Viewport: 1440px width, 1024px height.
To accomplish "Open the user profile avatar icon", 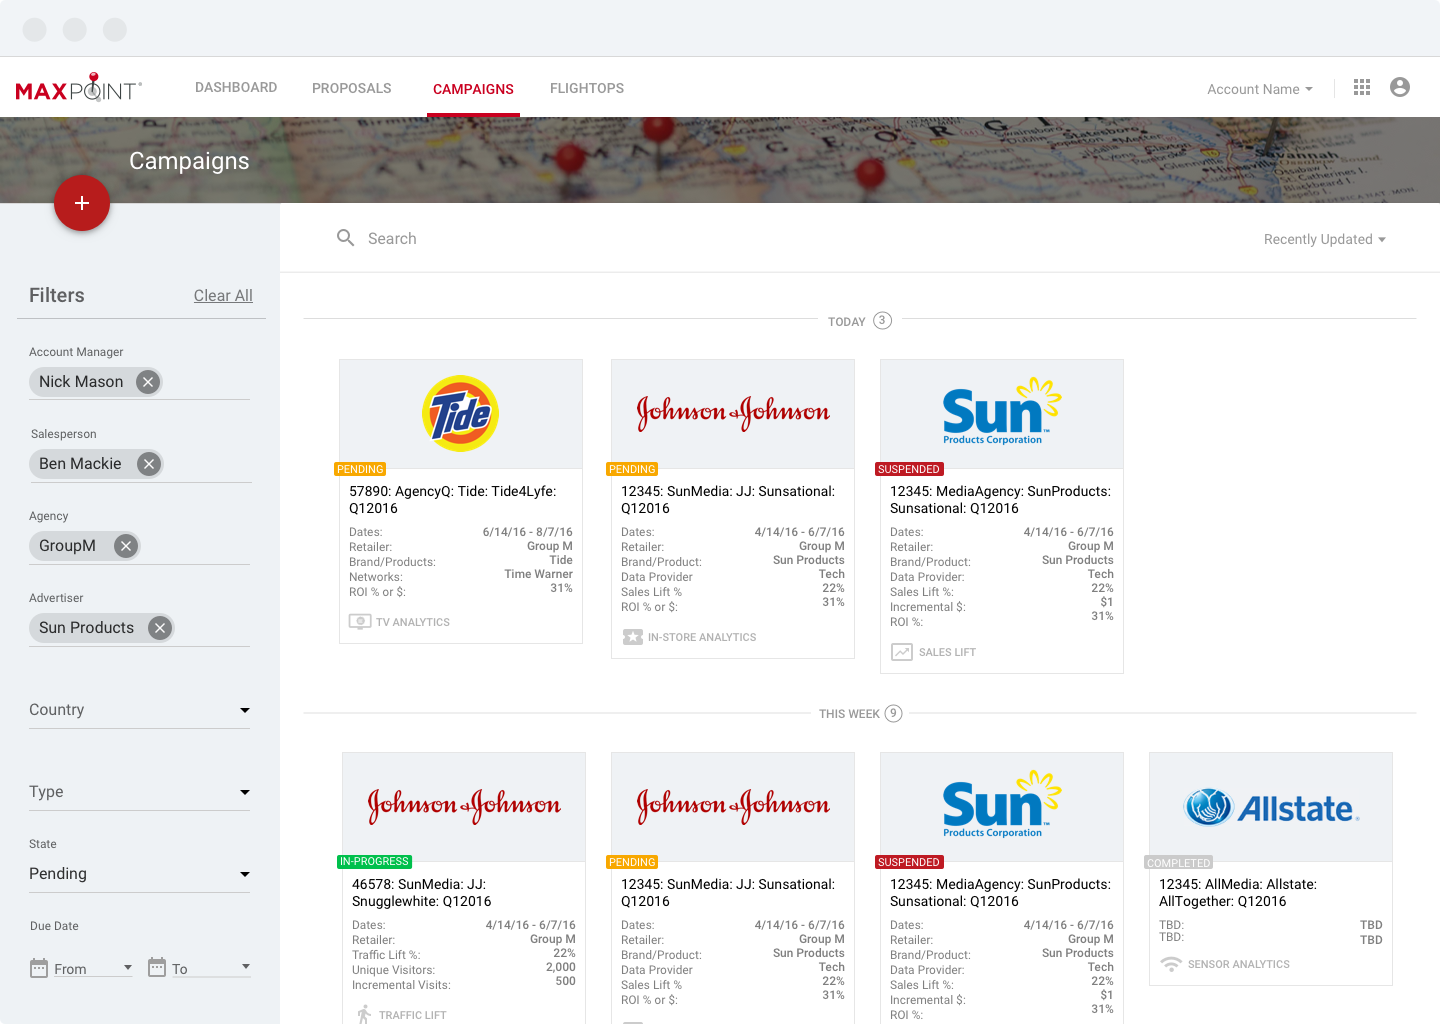I will point(1400,88).
